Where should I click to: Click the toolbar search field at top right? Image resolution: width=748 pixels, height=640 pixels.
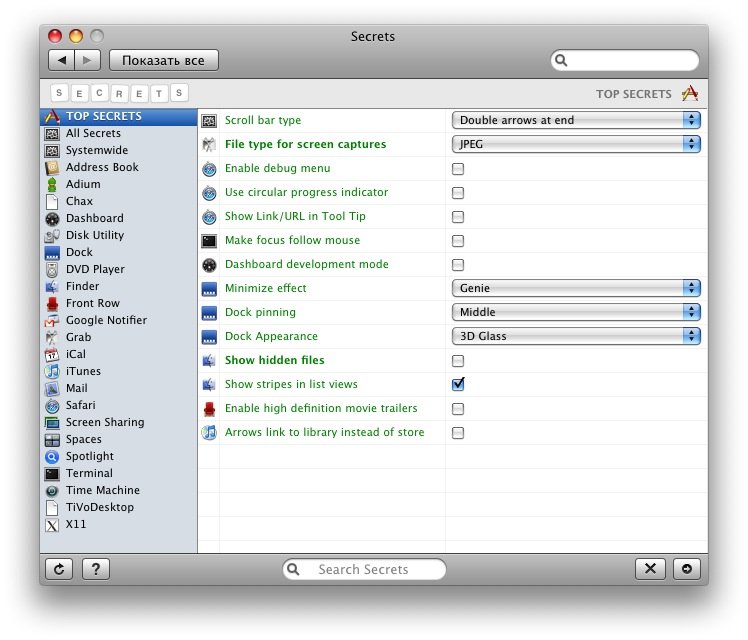[624, 61]
